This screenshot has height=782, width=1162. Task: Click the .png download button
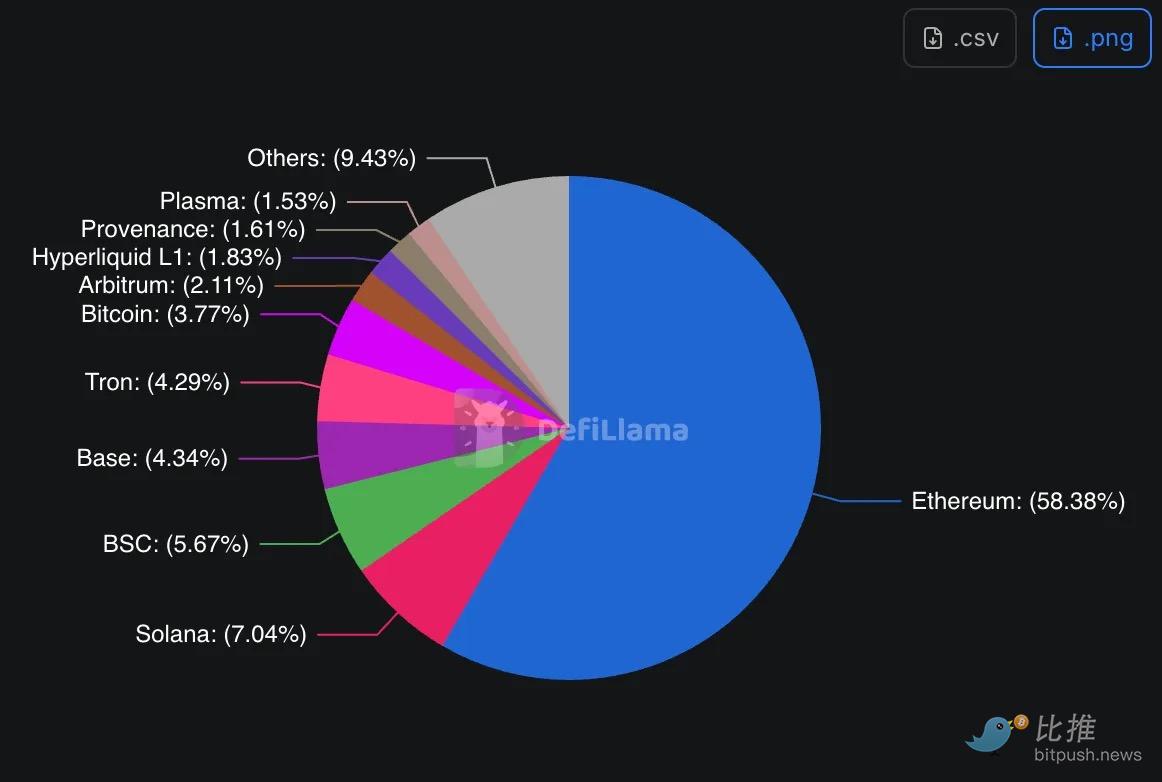point(1092,38)
